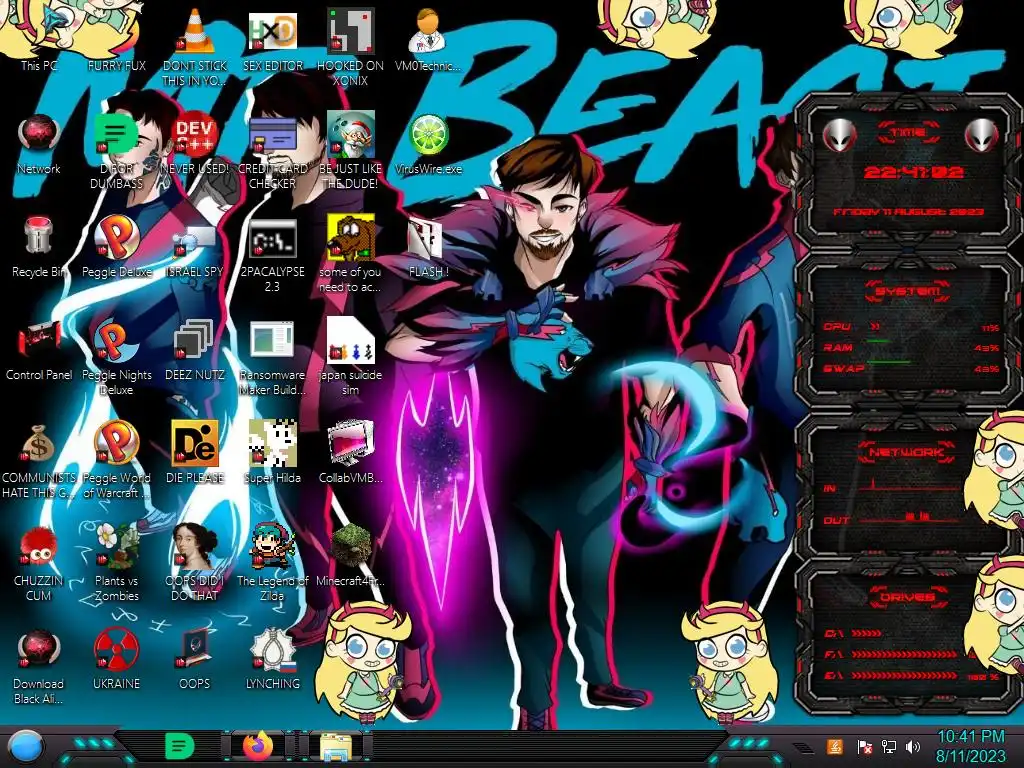
Task: Click the C:\ drive usage bar
Action: click(x=867, y=633)
